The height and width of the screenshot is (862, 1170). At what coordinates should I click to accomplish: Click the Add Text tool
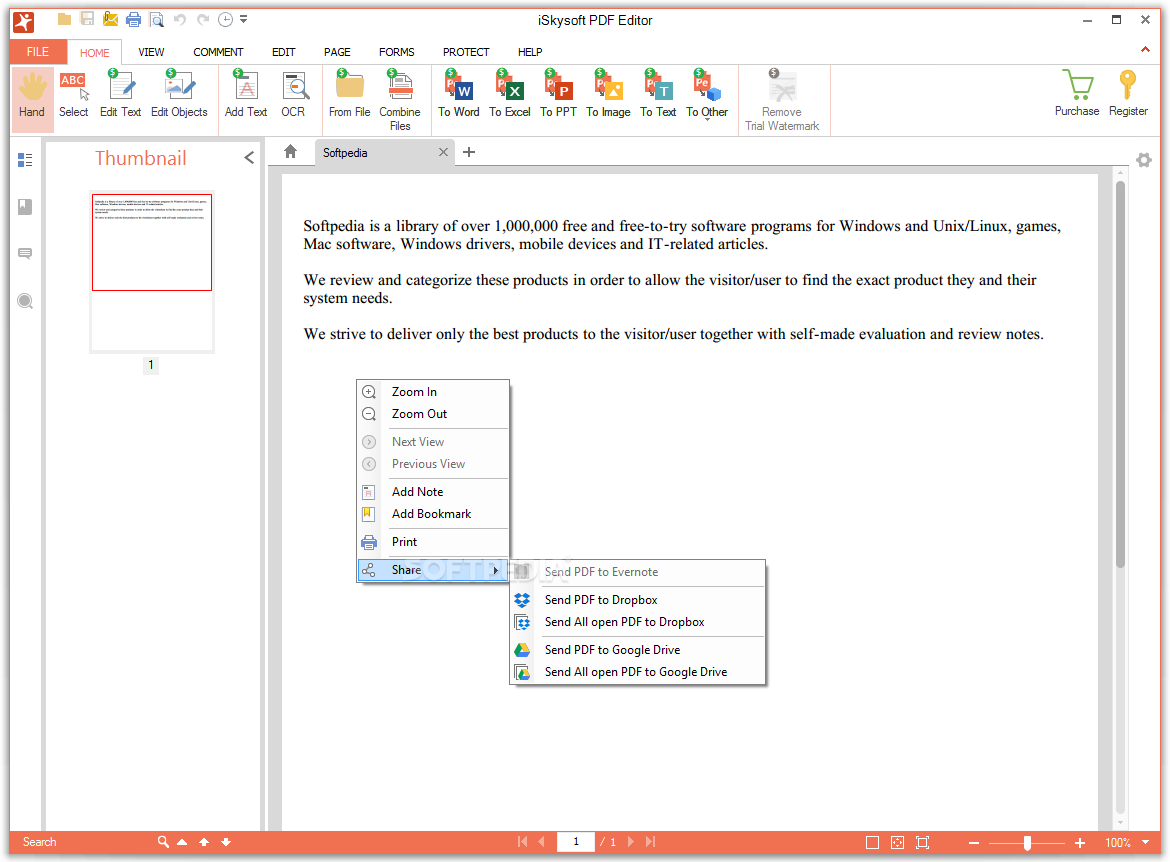(246, 95)
